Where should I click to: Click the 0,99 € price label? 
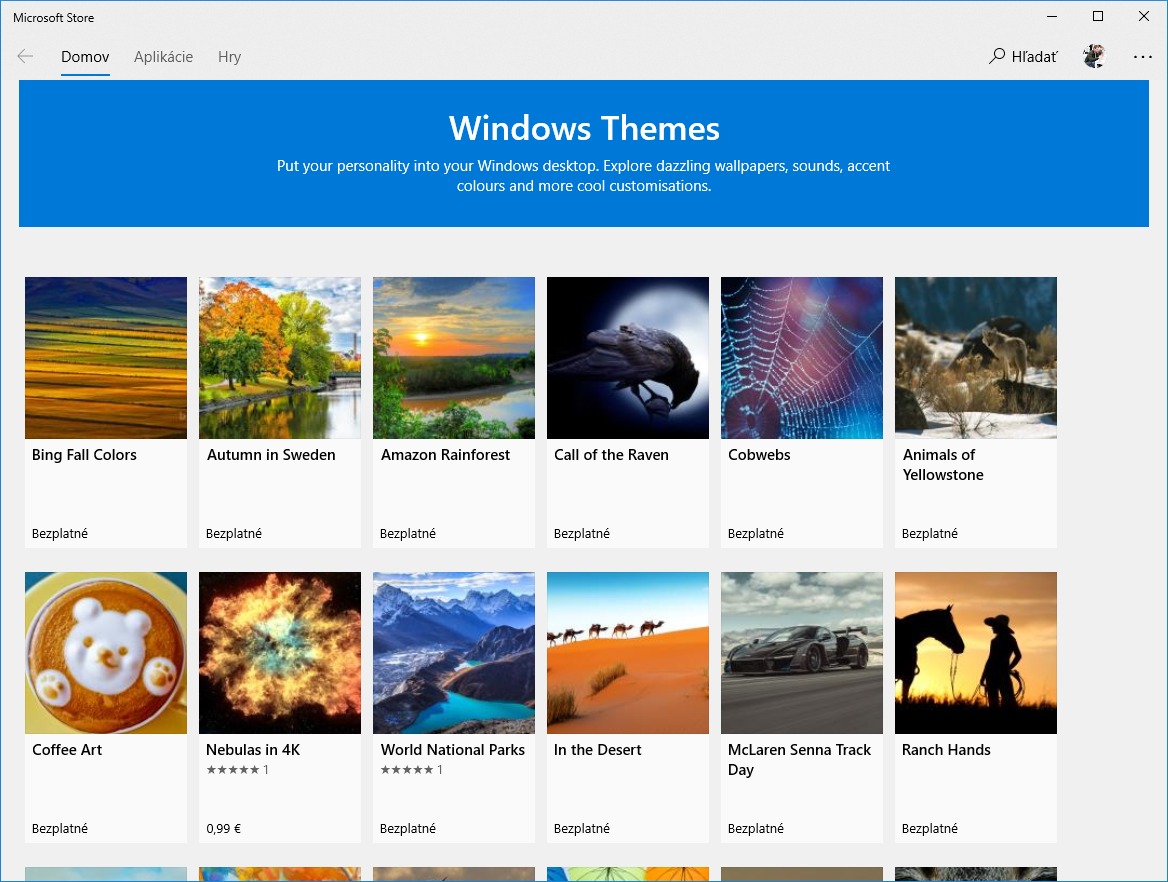click(x=224, y=829)
